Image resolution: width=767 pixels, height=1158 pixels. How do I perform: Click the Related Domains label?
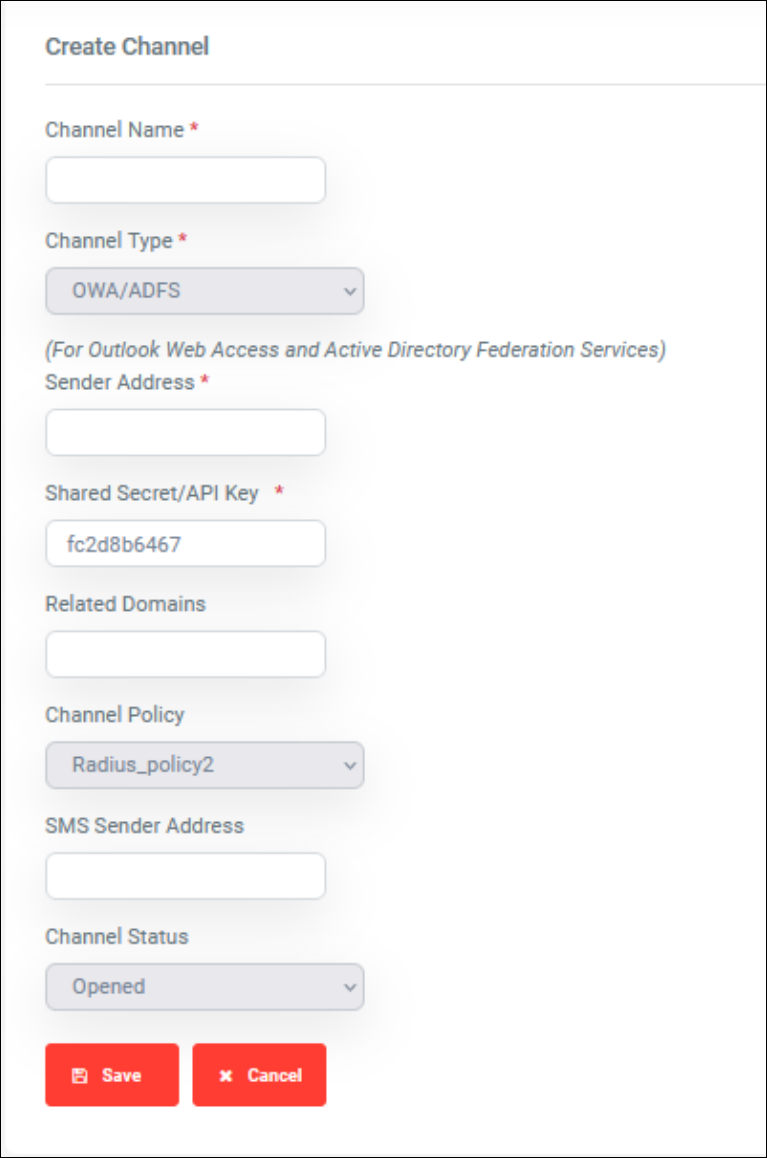click(x=125, y=604)
